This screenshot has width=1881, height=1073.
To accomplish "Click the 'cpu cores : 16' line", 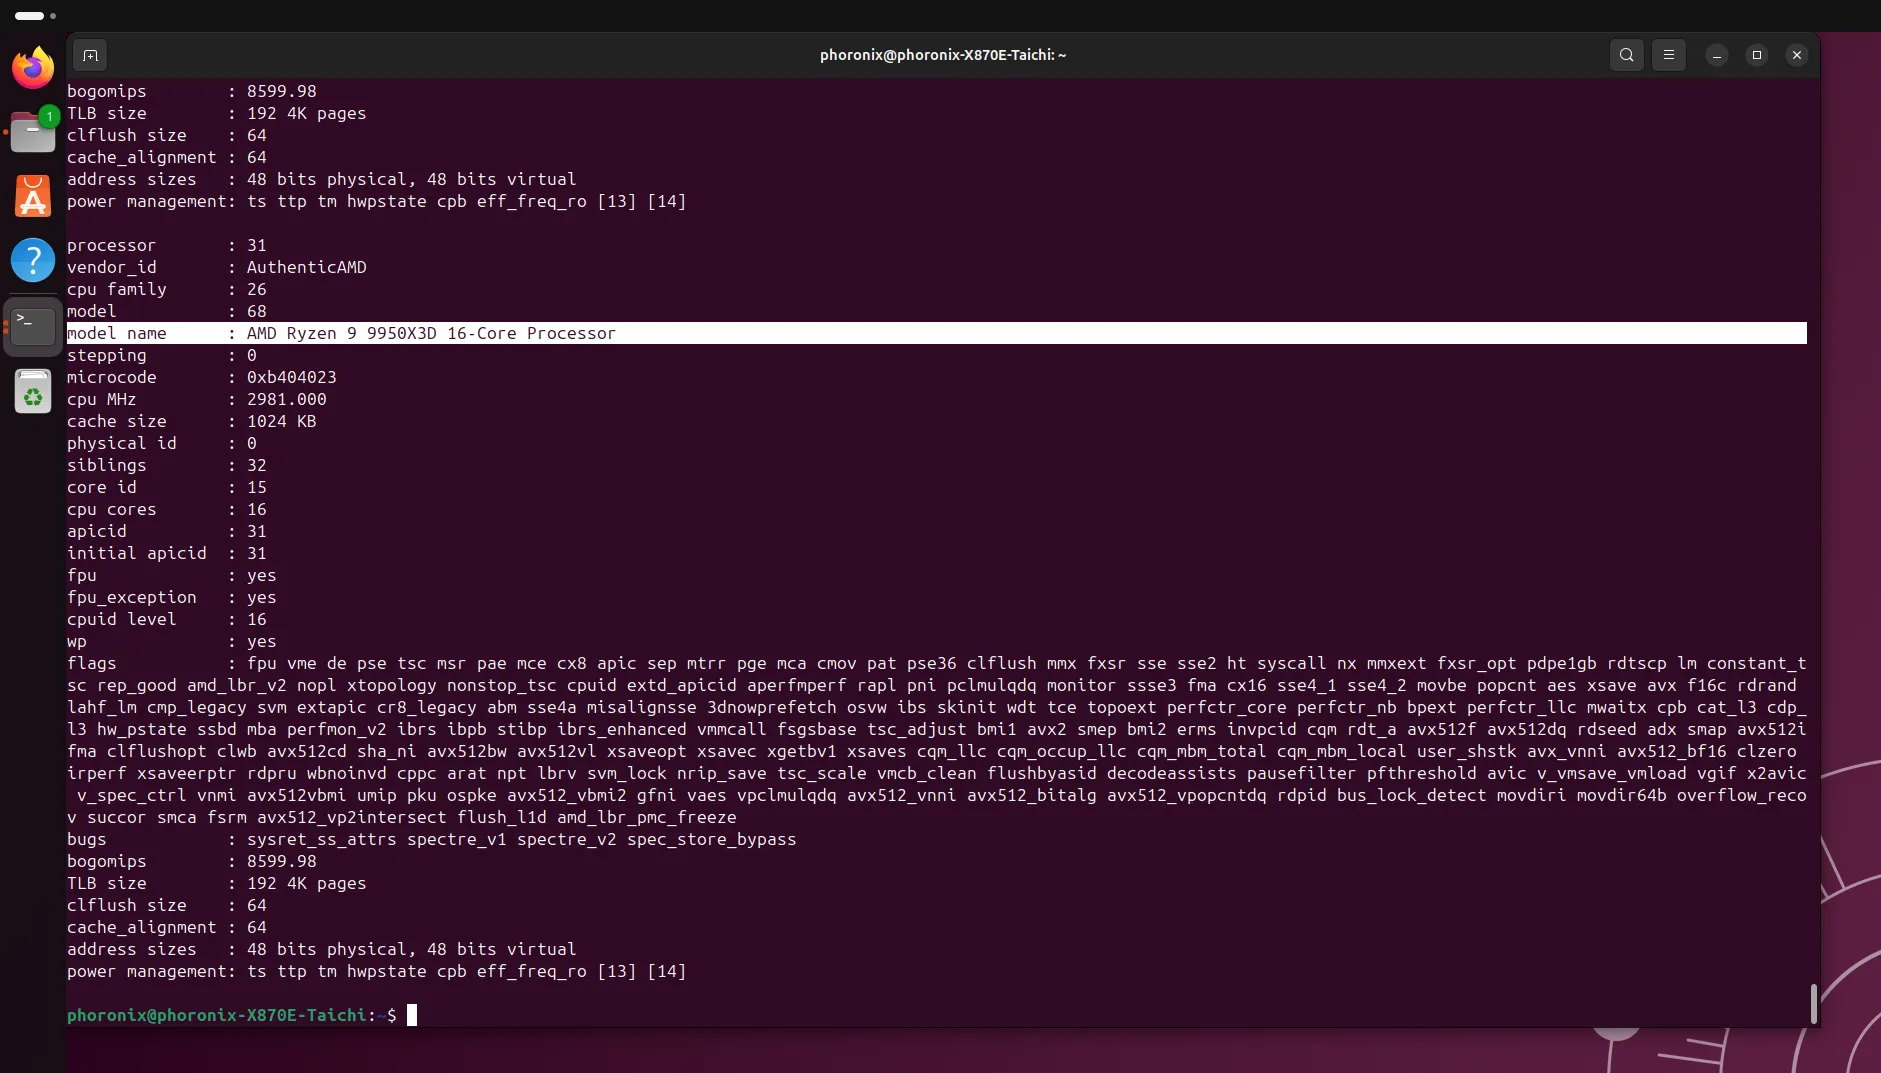I will (x=167, y=509).
